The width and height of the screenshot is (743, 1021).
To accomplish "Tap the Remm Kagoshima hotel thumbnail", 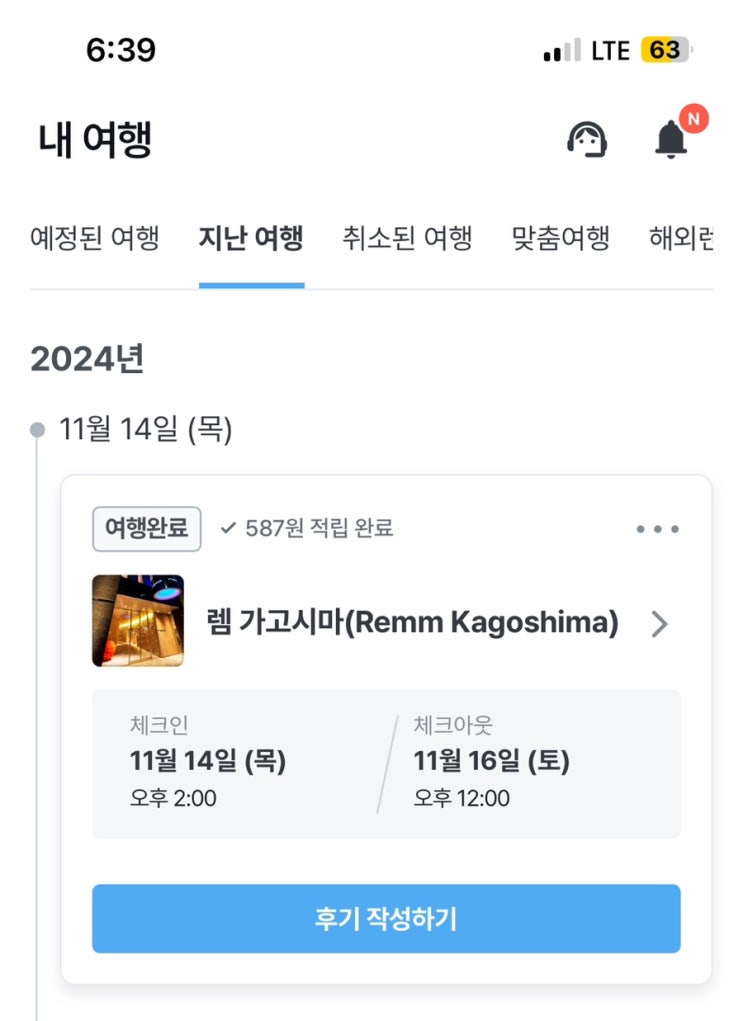I will 138,621.
